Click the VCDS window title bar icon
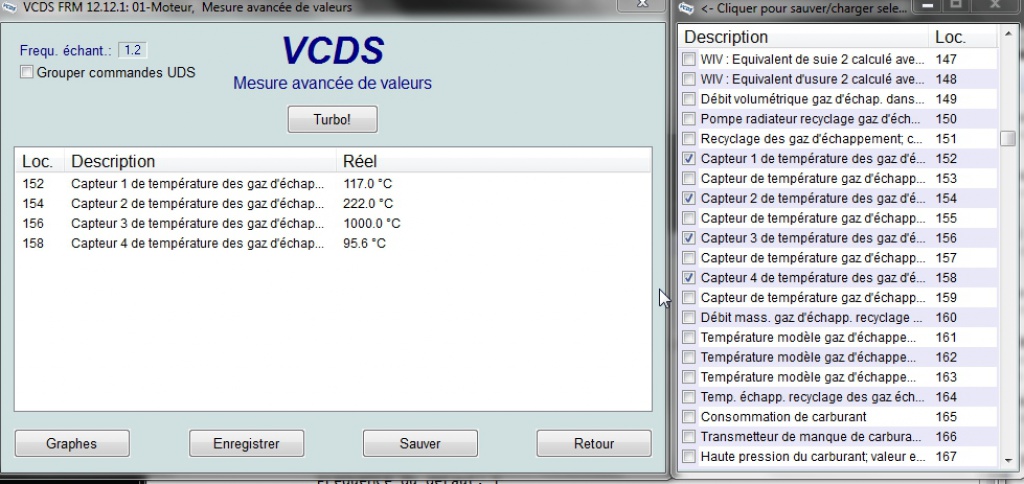Image resolution: width=1024 pixels, height=484 pixels. 10,7
